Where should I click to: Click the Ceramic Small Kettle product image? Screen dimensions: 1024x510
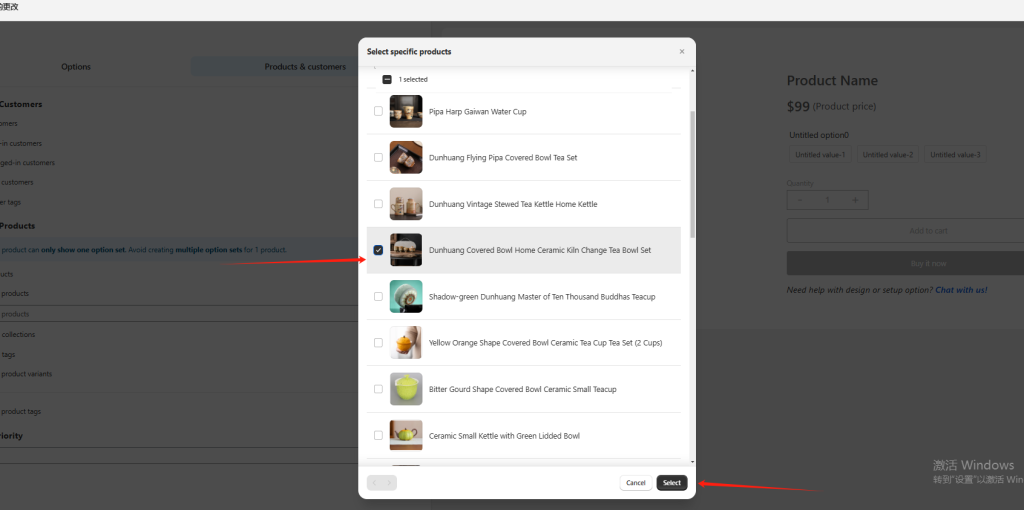pos(406,435)
